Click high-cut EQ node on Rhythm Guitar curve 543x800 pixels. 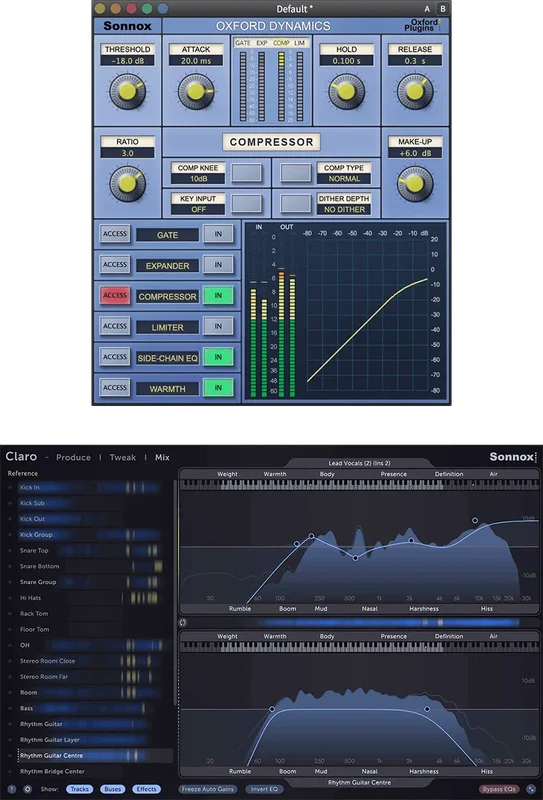[x=427, y=709]
